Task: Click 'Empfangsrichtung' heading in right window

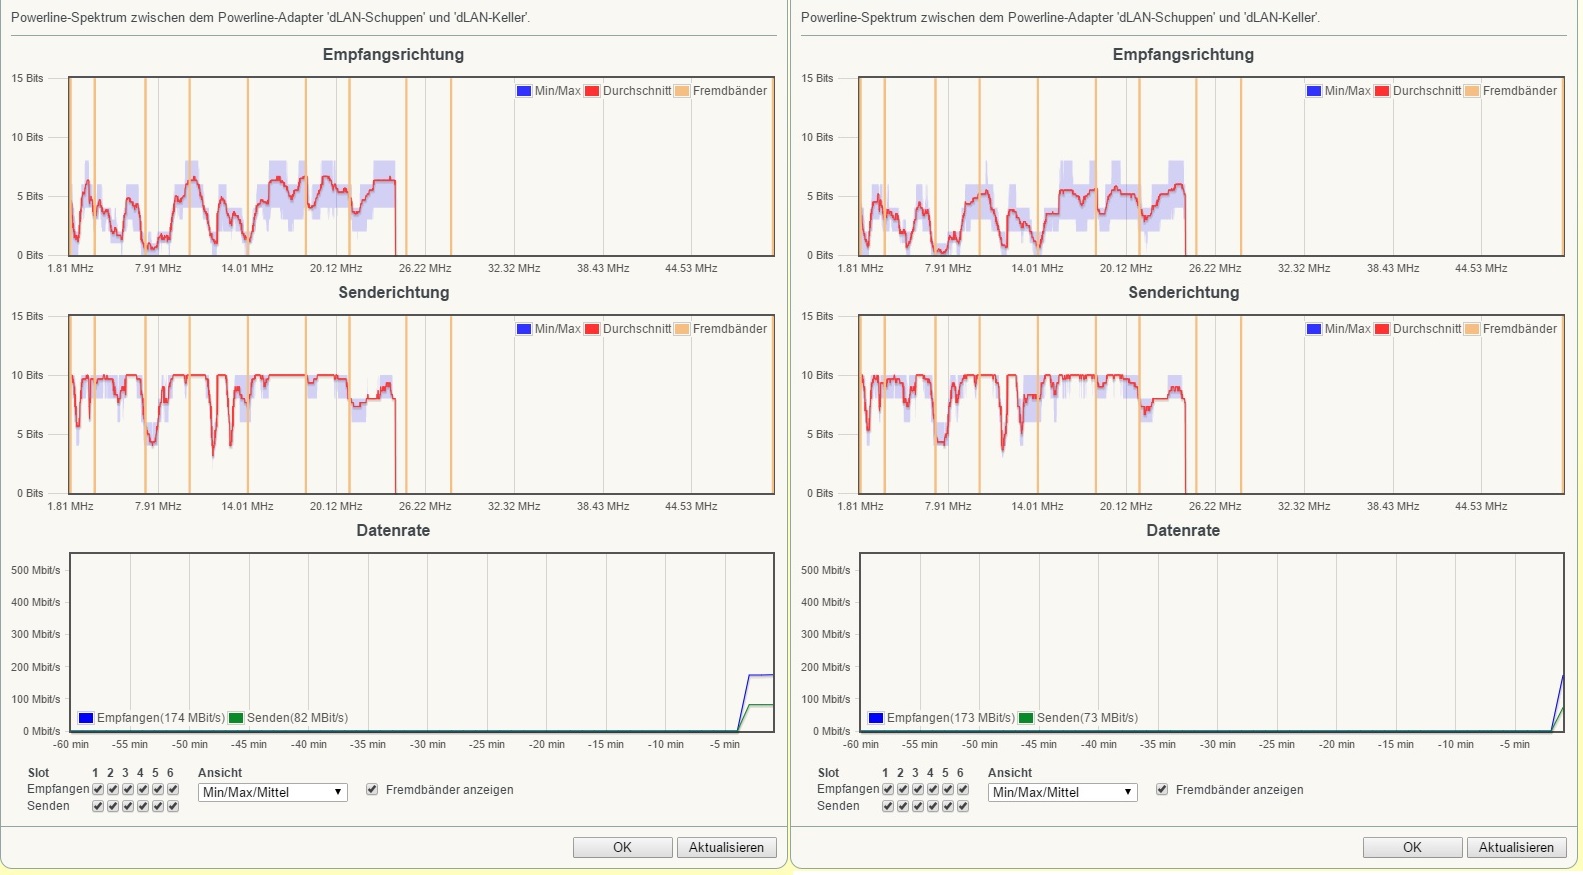Action: coord(1183,55)
